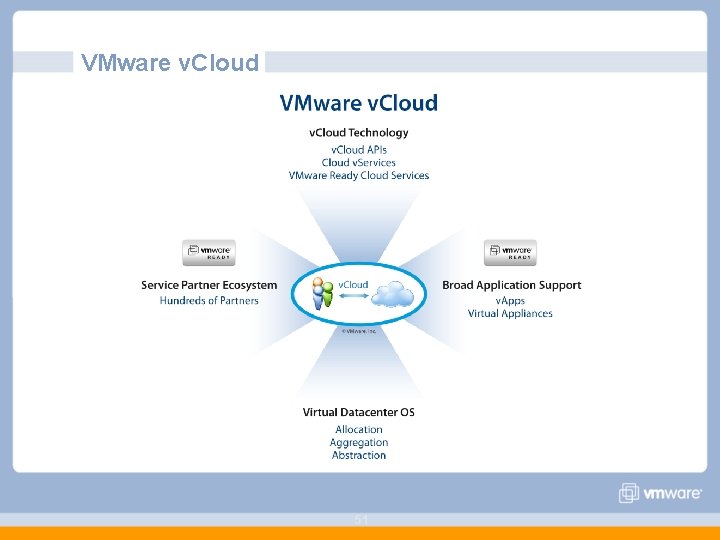Click the cloud icon in the oval
720x540 pixels.
392,294
